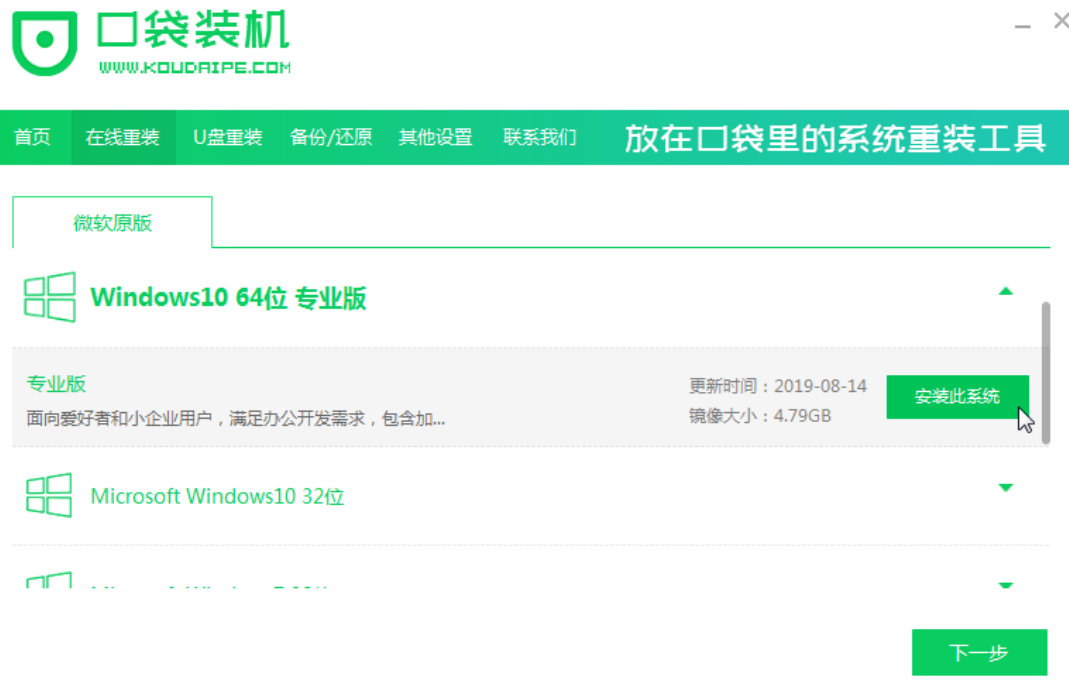Click the 安装此系统 button
This screenshot has width=1069, height=696.
[957, 397]
